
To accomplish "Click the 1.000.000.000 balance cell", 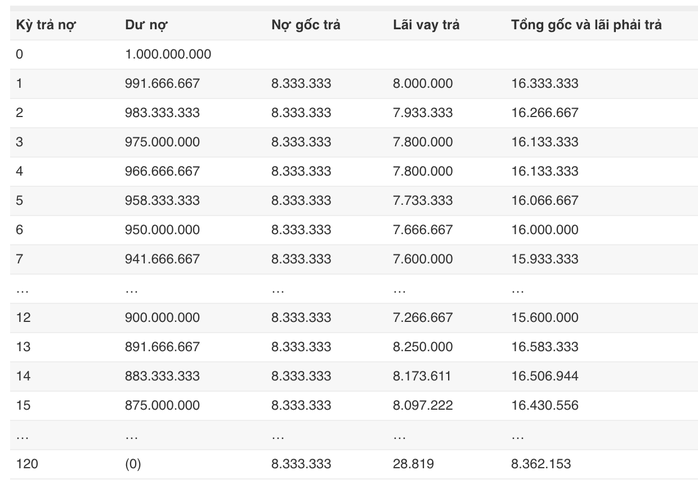I will 168,54.
